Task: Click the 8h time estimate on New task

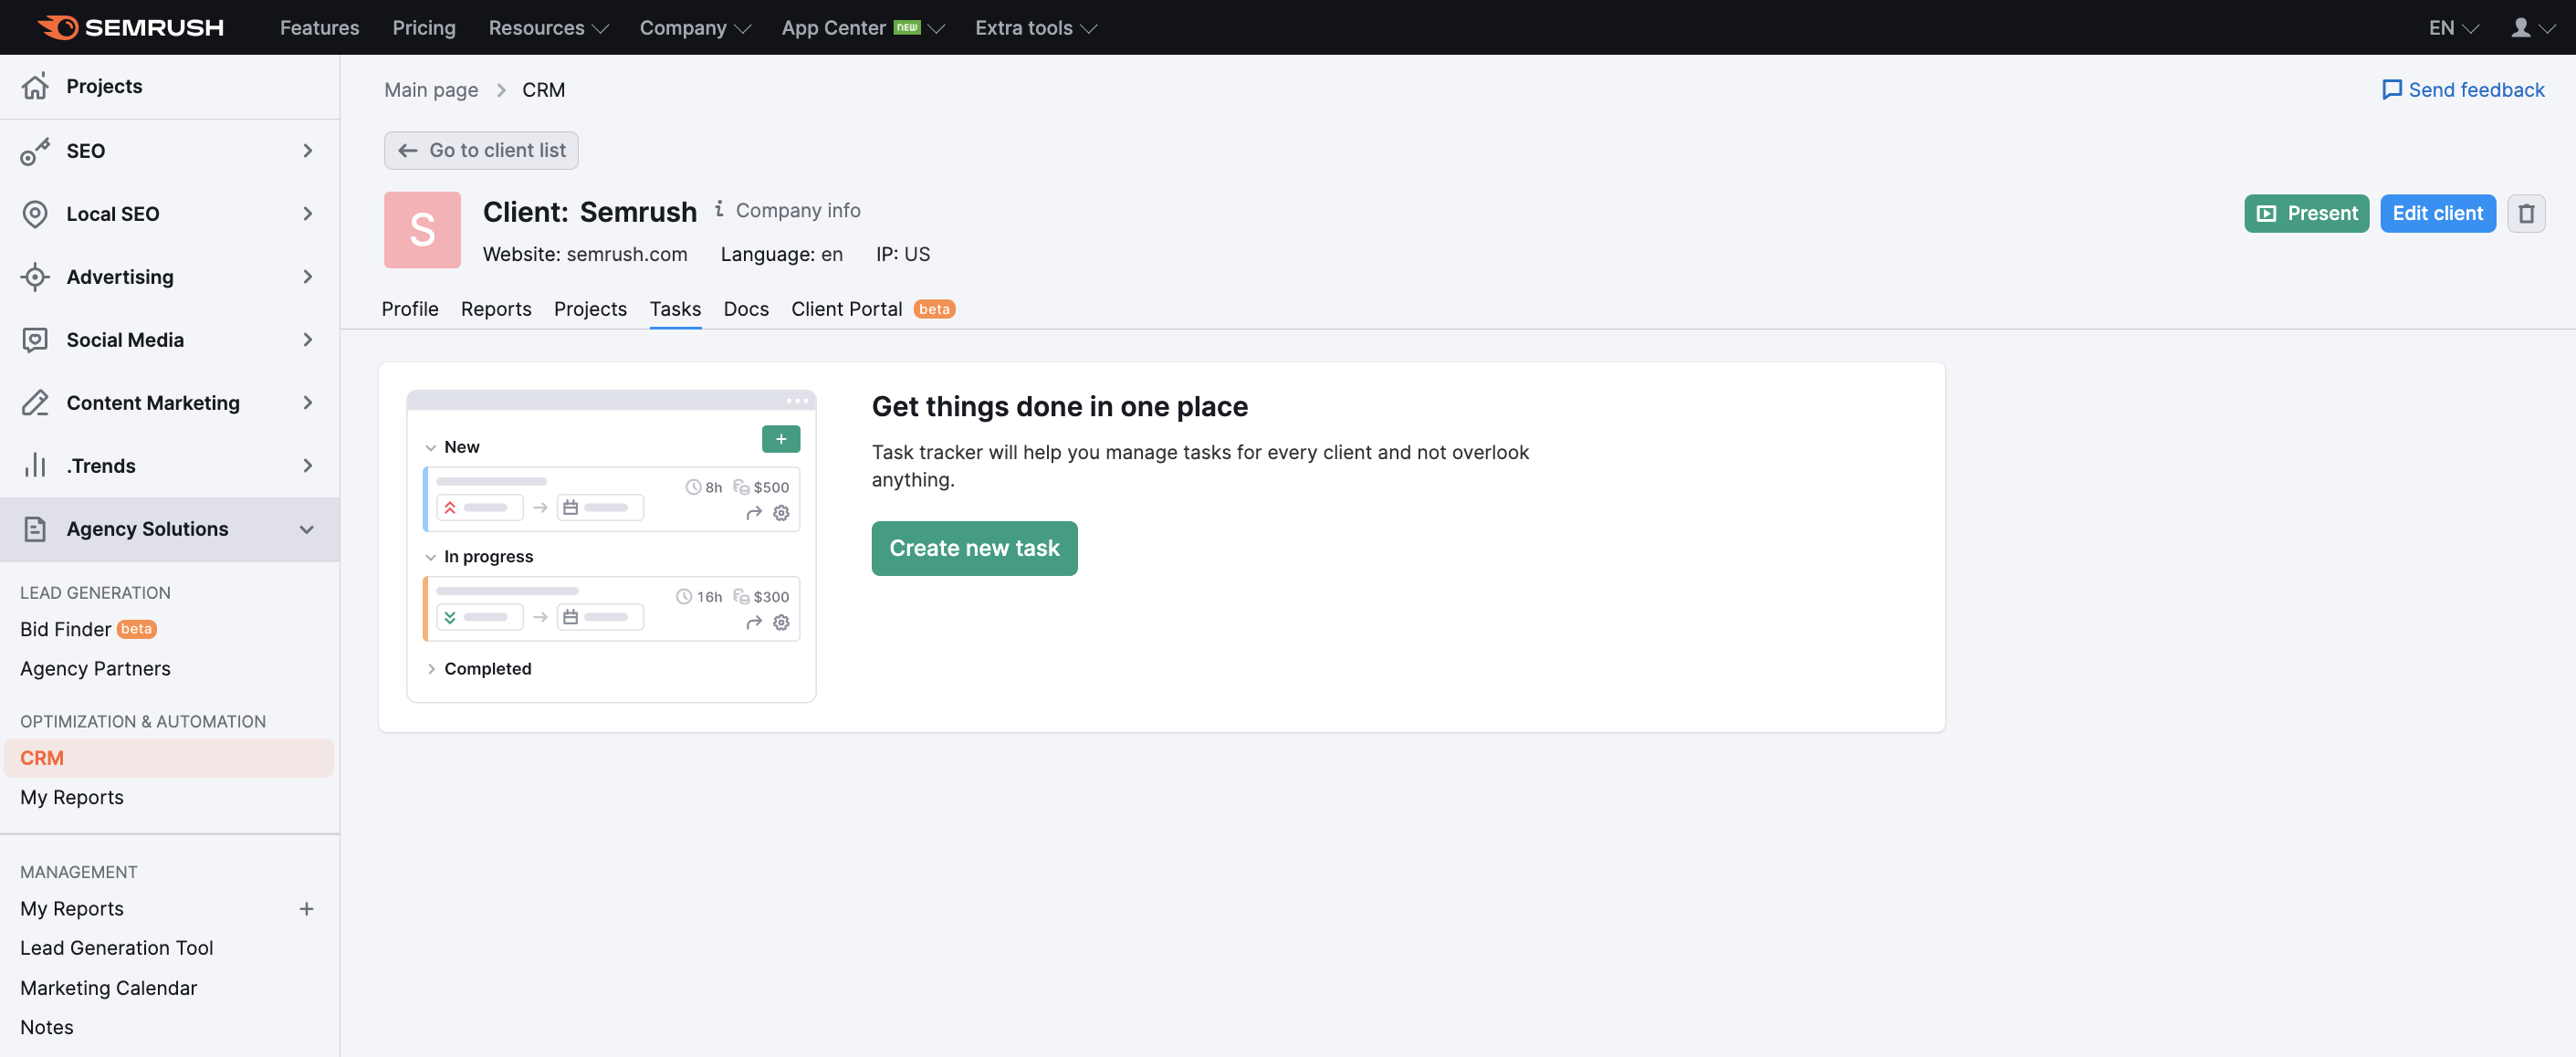Action: point(704,487)
